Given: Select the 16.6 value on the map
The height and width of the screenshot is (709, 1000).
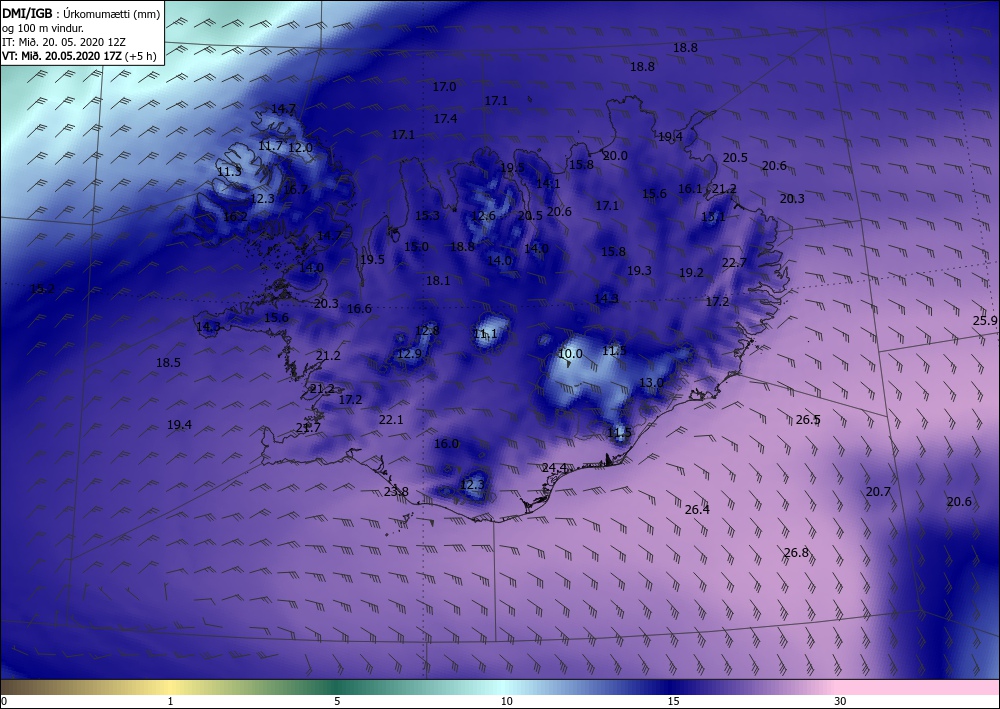Looking at the screenshot, I should click(x=360, y=309).
